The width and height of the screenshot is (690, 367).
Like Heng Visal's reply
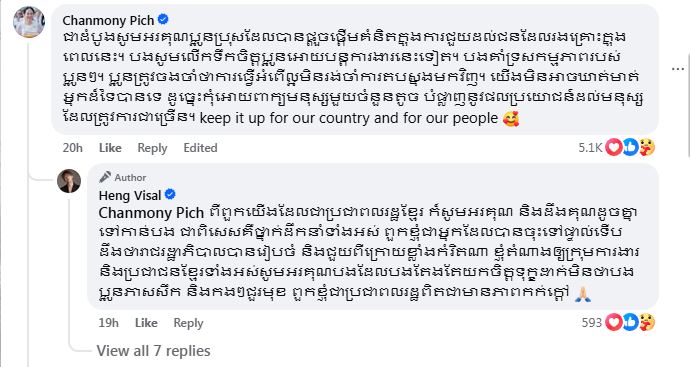146,323
